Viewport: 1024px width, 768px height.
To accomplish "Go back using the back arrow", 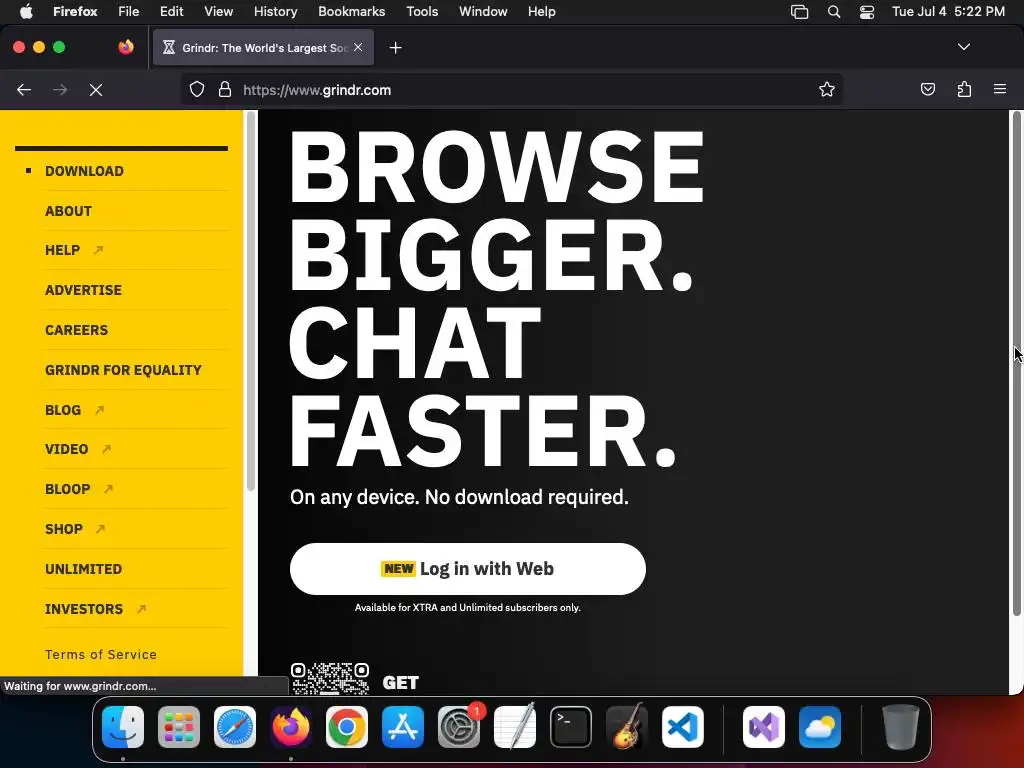I will (x=24, y=89).
